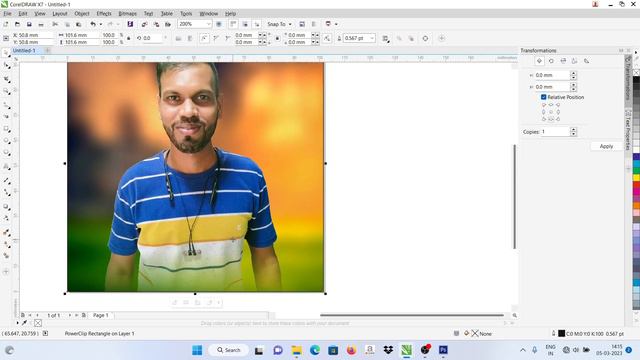Toggle the lock ratio padlock icon

tap(129, 38)
